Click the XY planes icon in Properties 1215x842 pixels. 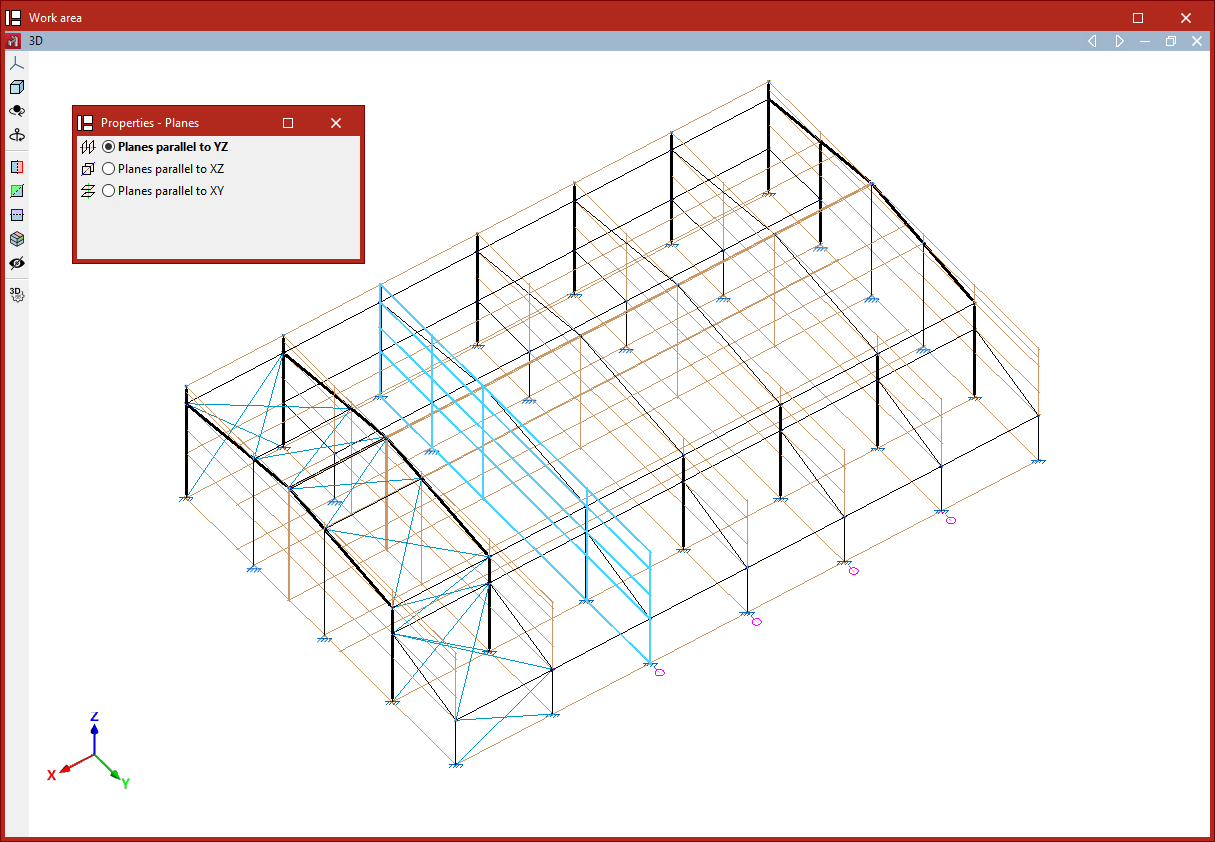point(87,191)
